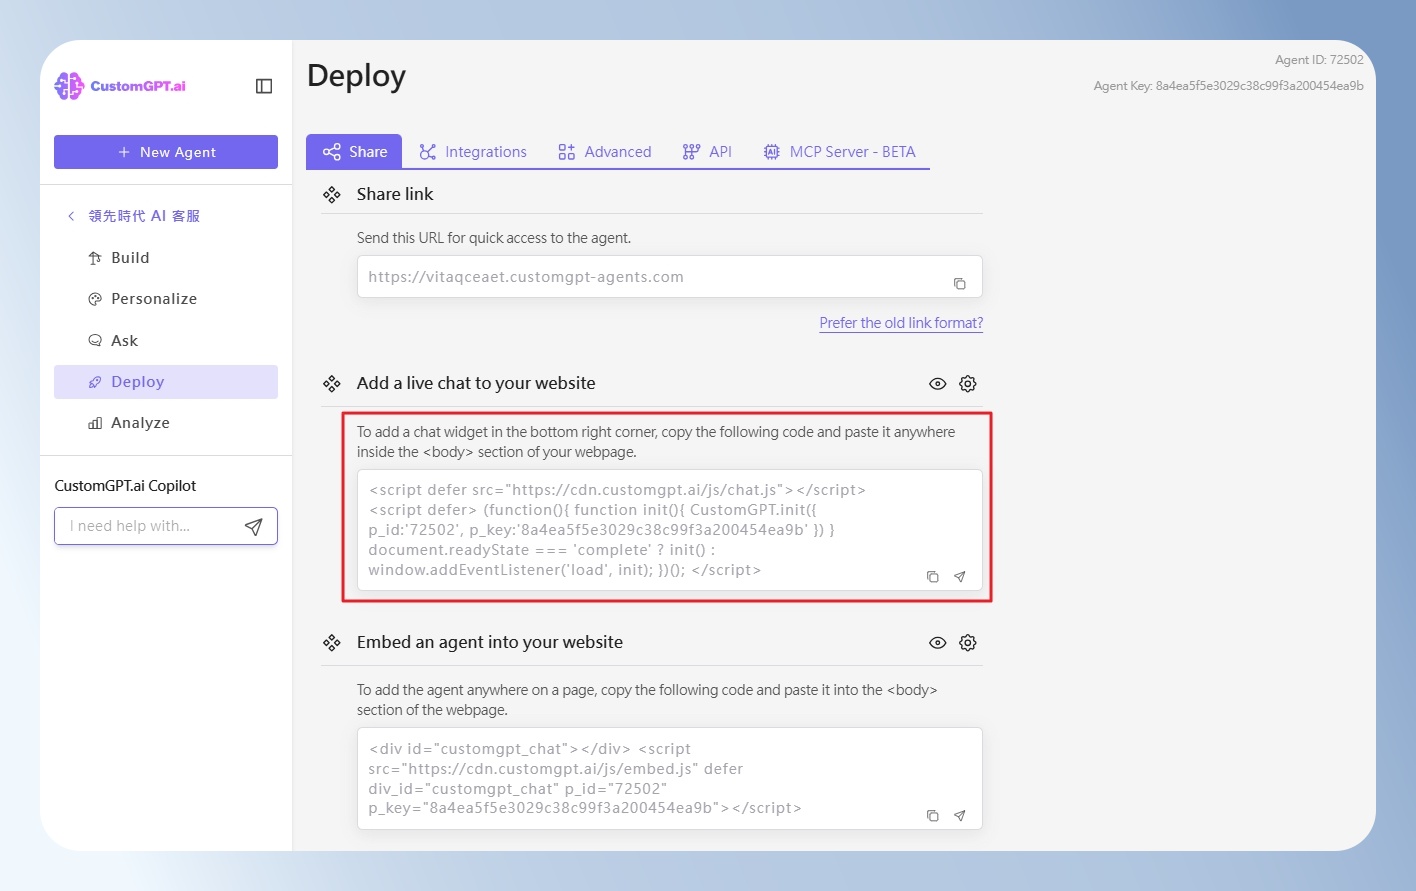Open the MCP Server - BETA tab

839,152
